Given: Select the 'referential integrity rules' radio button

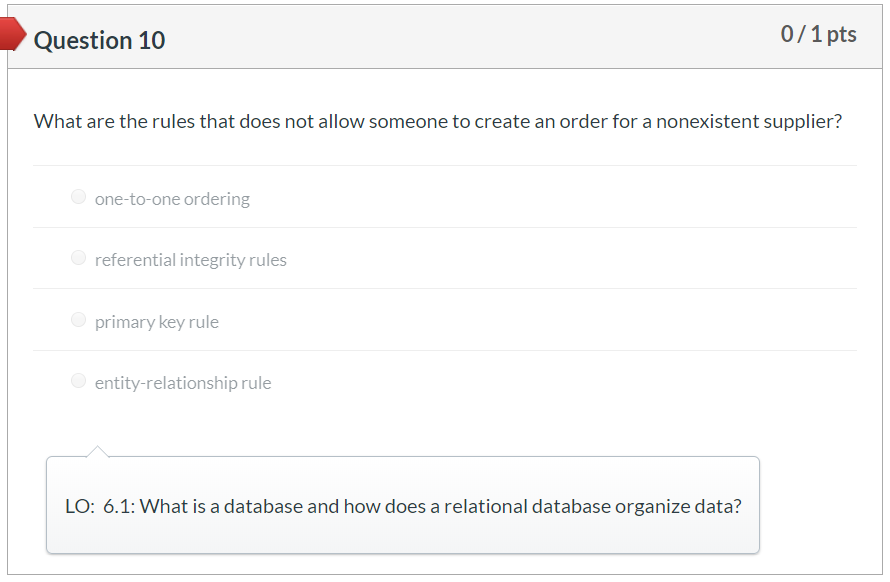Looking at the screenshot, I should click(78, 257).
